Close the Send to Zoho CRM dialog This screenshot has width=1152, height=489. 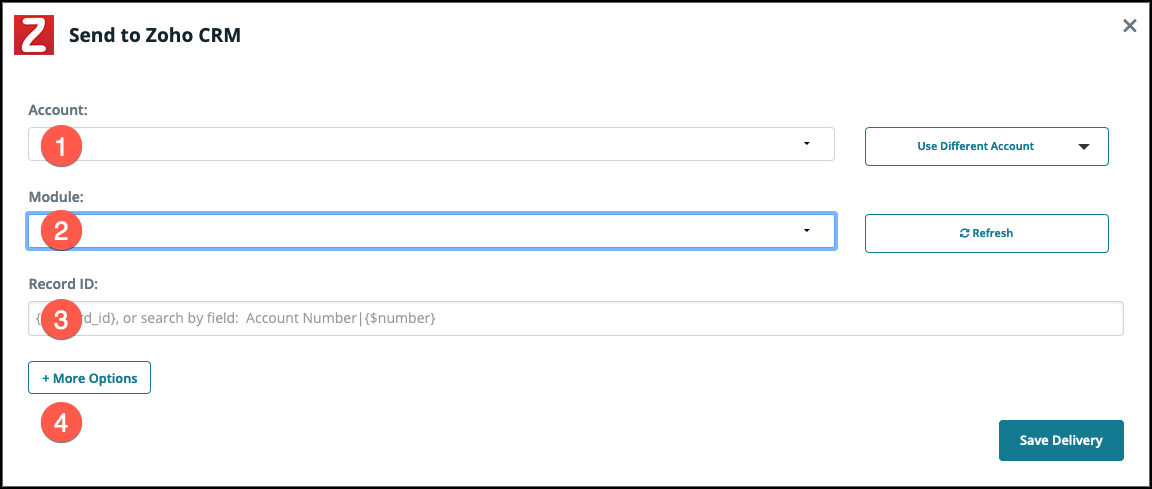pyautogui.click(x=1130, y=26)
